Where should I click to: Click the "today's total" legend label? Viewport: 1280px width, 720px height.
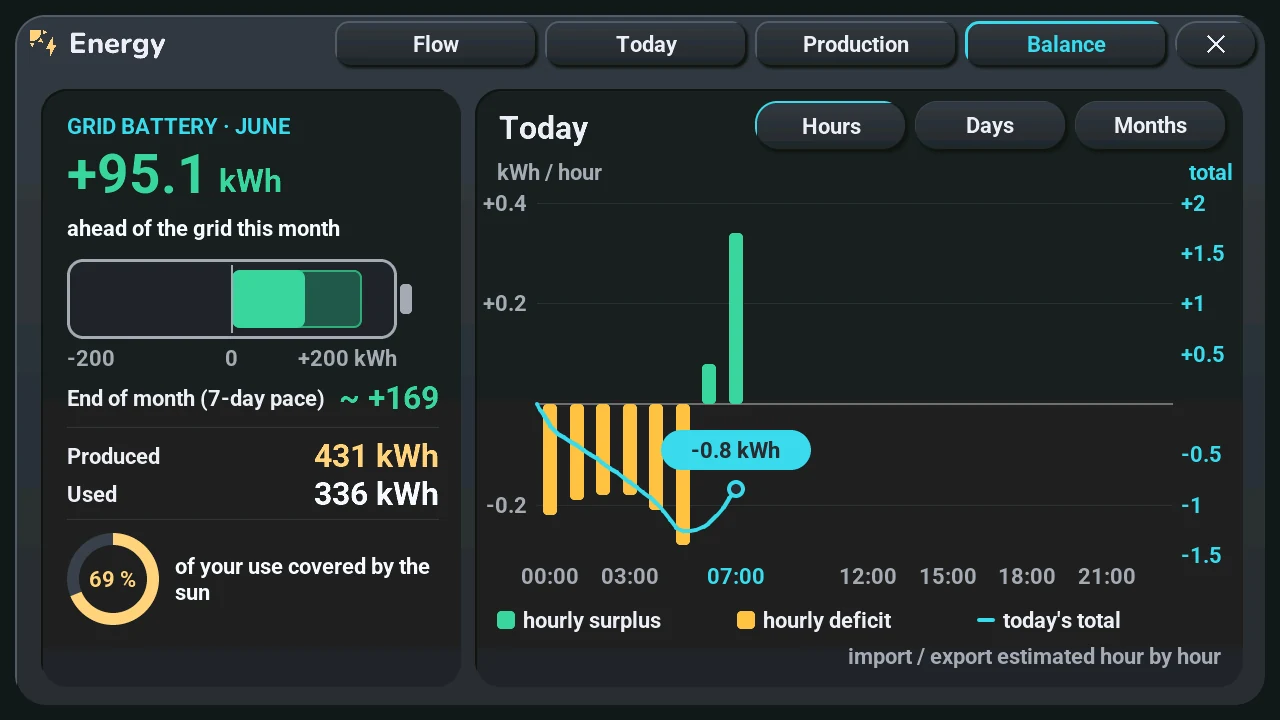click(x=1062, y=621)
